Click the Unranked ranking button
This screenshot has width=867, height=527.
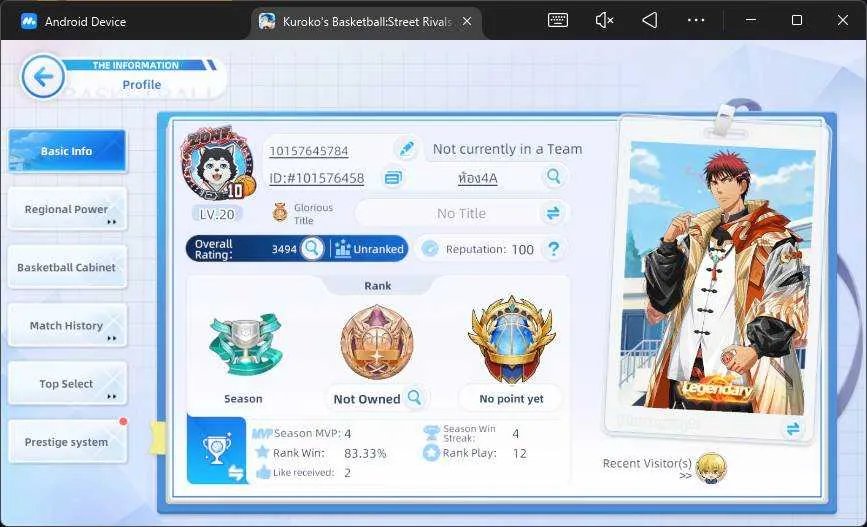point(370,249)
